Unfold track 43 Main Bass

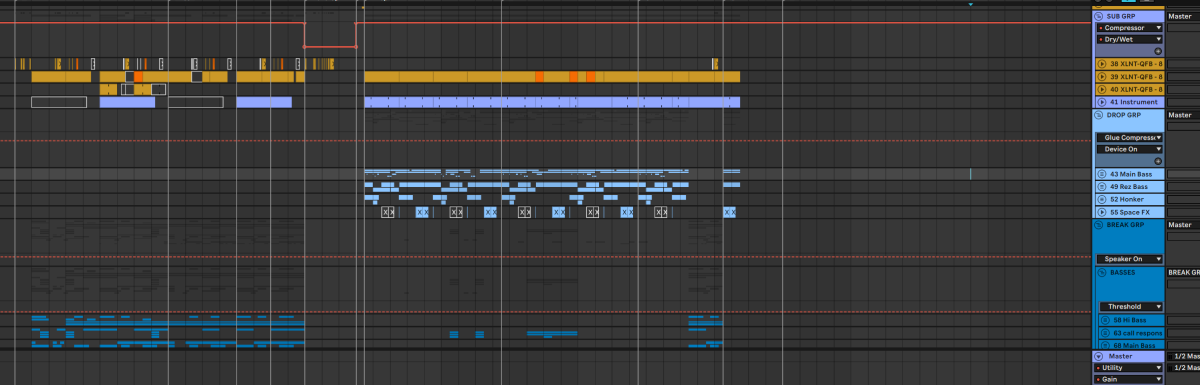pyautogui.click(x=1102, y=174)
